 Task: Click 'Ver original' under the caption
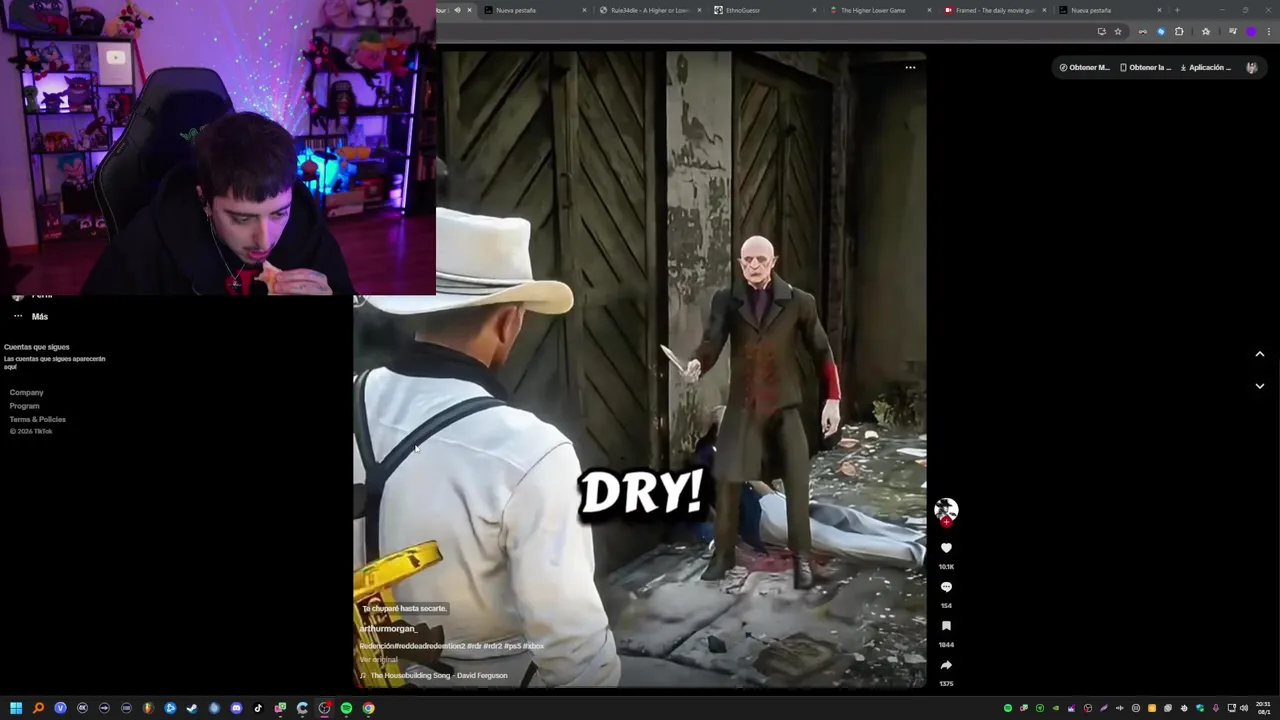click(378, 660)
